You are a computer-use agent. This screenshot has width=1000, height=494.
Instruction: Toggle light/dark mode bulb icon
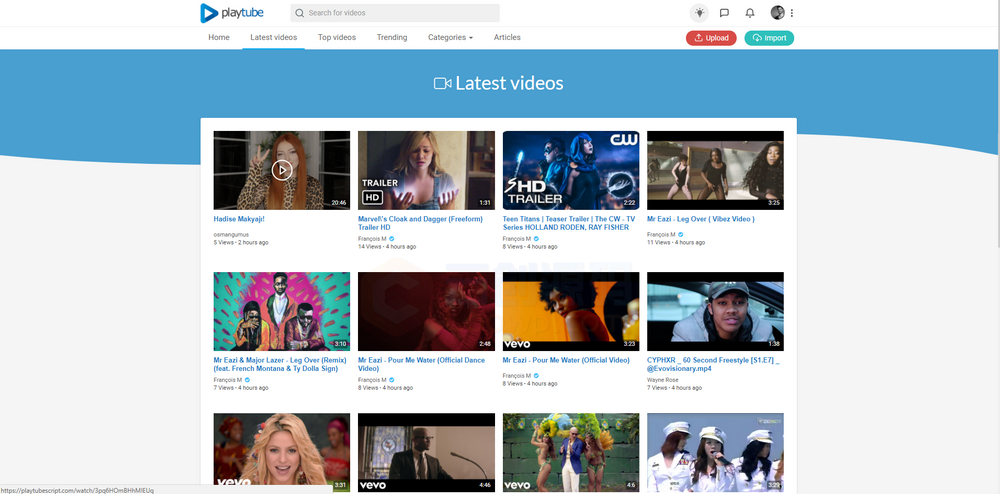699,13
